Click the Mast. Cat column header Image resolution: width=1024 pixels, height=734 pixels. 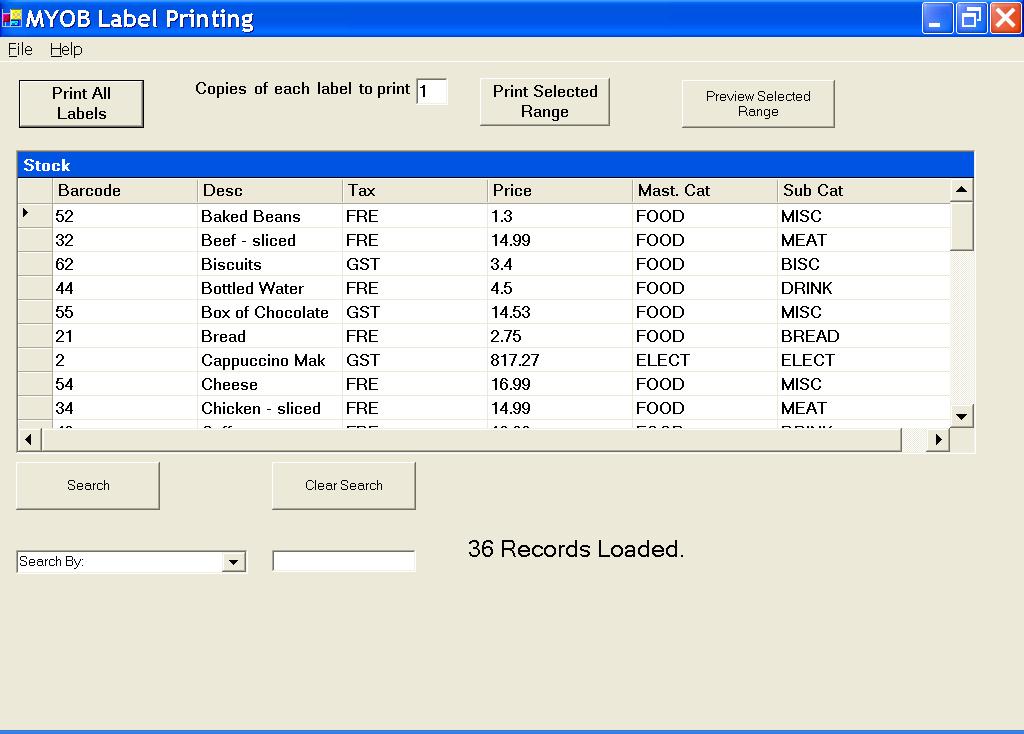pos(705,191)
